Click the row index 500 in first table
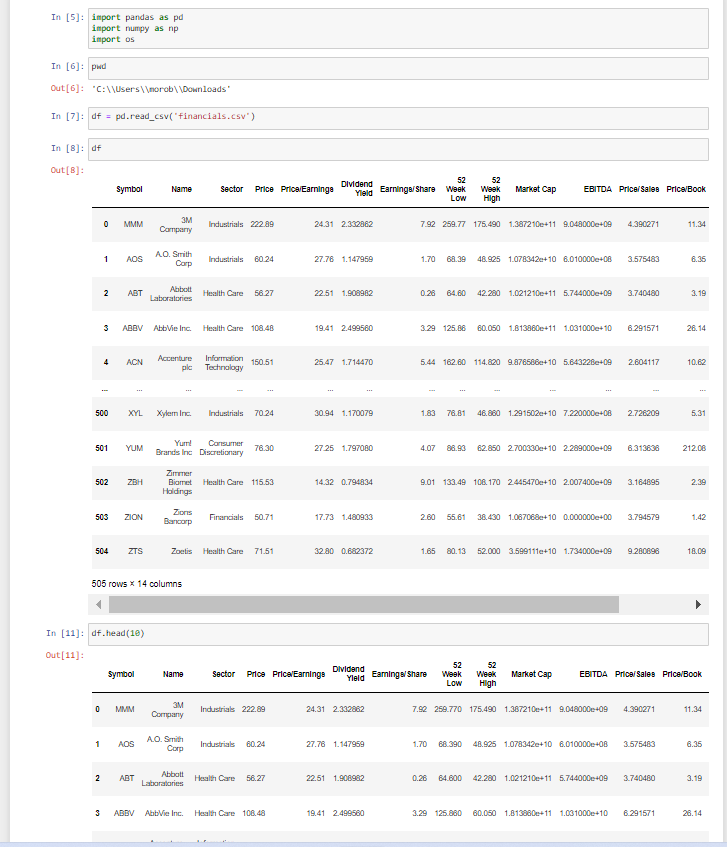 (102, 413)
